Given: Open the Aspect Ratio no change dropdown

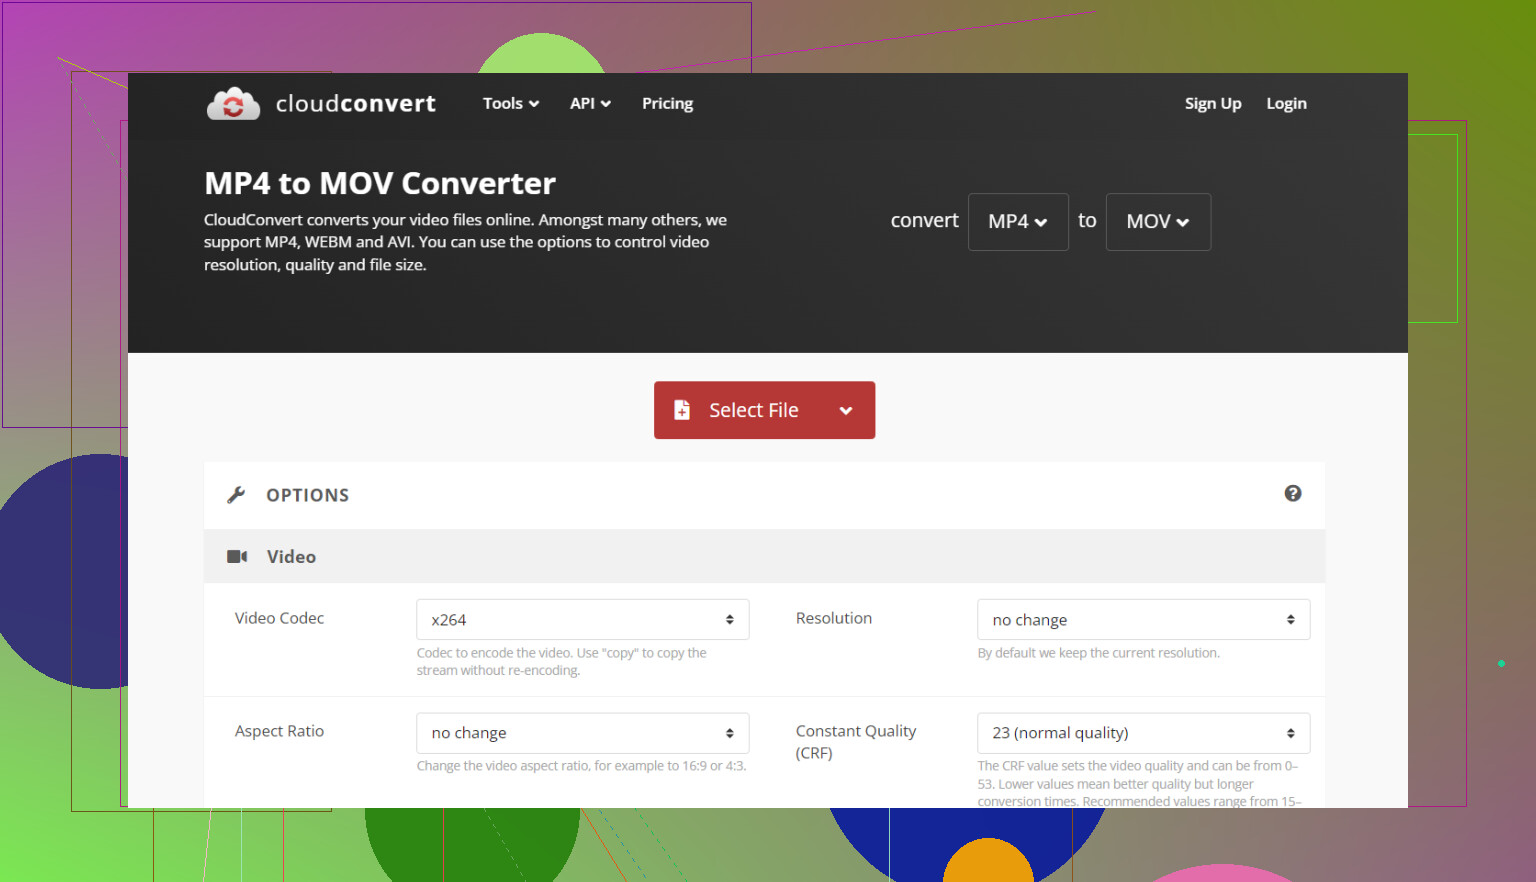Looking at the screenshot, I should tap(583, 733).
